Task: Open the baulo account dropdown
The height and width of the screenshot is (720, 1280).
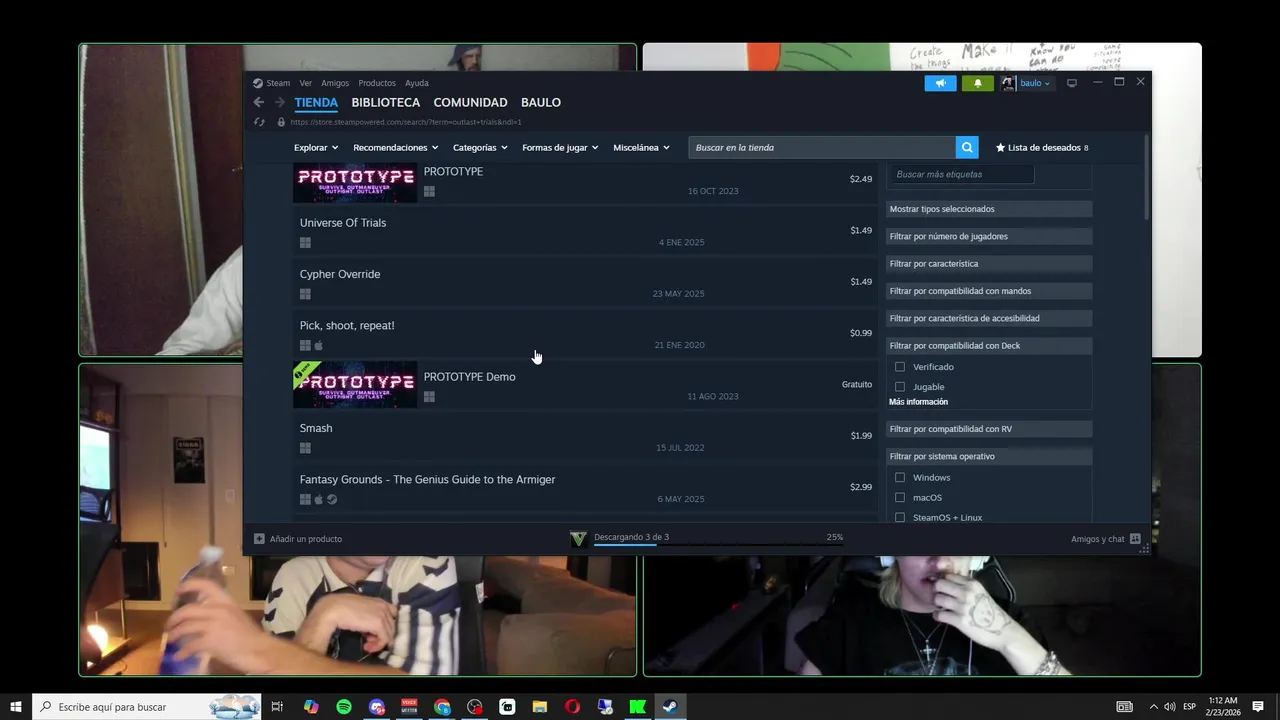Action: [1035, 83]
